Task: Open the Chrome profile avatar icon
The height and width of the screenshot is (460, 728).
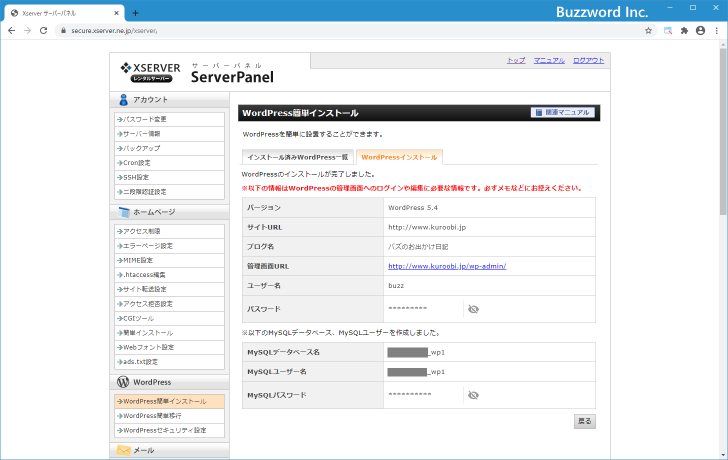Action: point(701,31)
